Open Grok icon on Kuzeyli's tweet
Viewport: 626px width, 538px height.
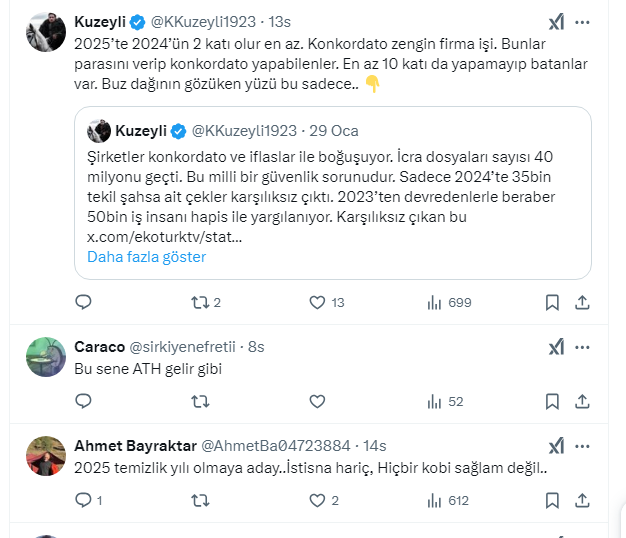point(557,22)
